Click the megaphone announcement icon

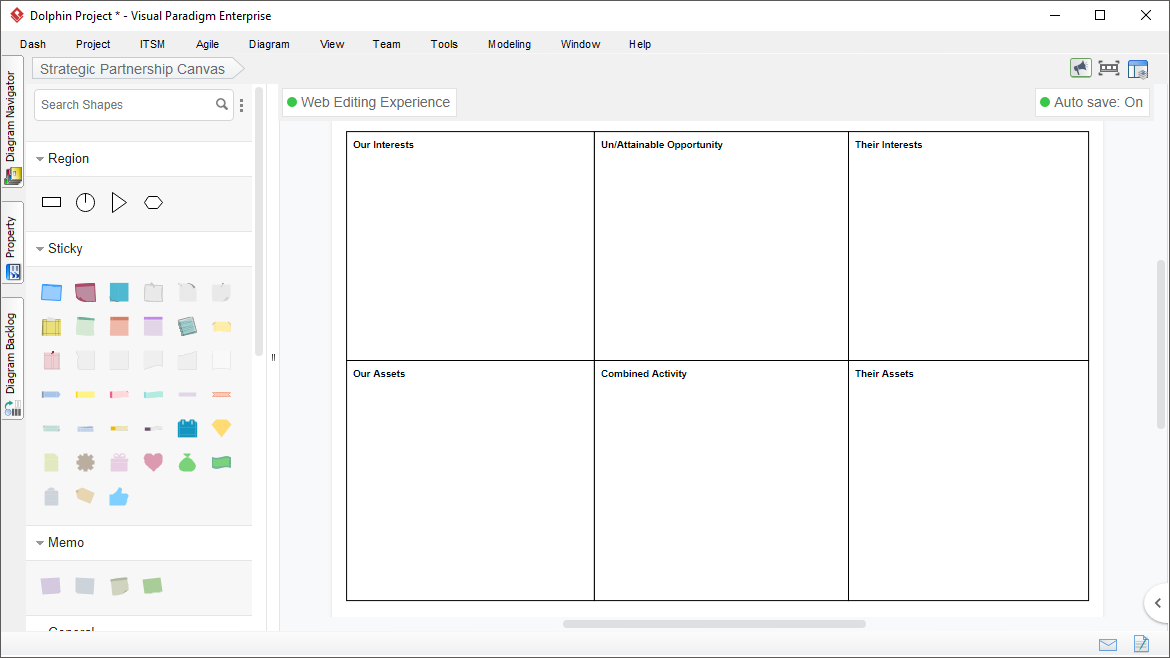coord(1080,69)
